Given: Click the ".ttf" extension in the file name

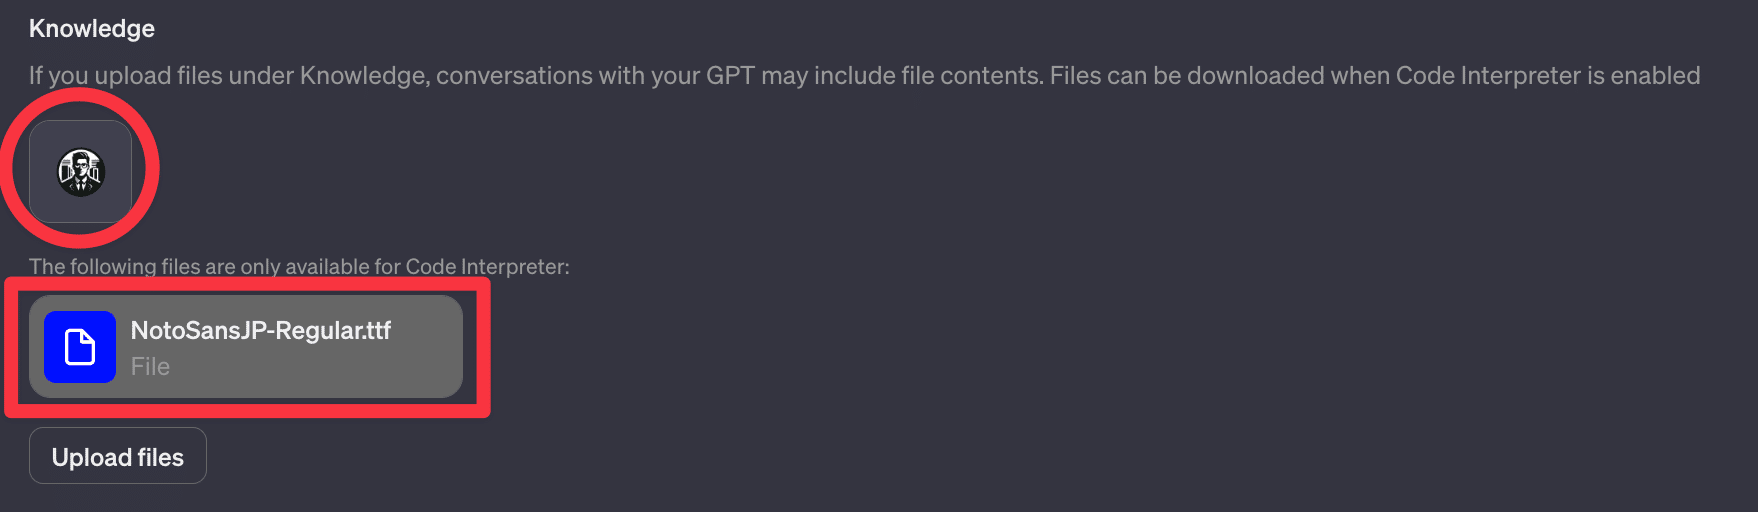Looking at the screenshot, I should [374, 330].
